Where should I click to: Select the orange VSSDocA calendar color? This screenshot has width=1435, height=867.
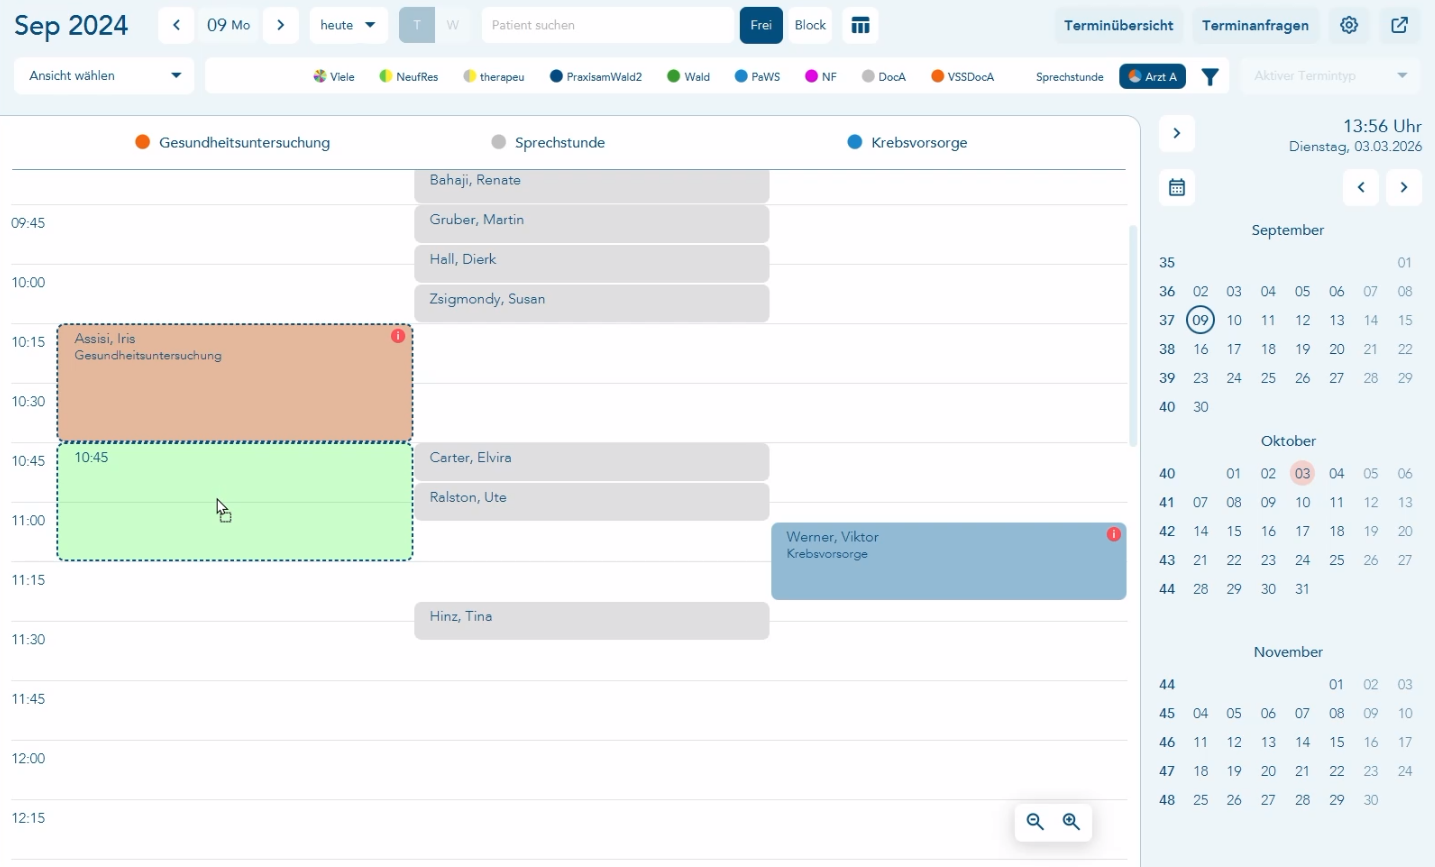click(x=938, y=76)
